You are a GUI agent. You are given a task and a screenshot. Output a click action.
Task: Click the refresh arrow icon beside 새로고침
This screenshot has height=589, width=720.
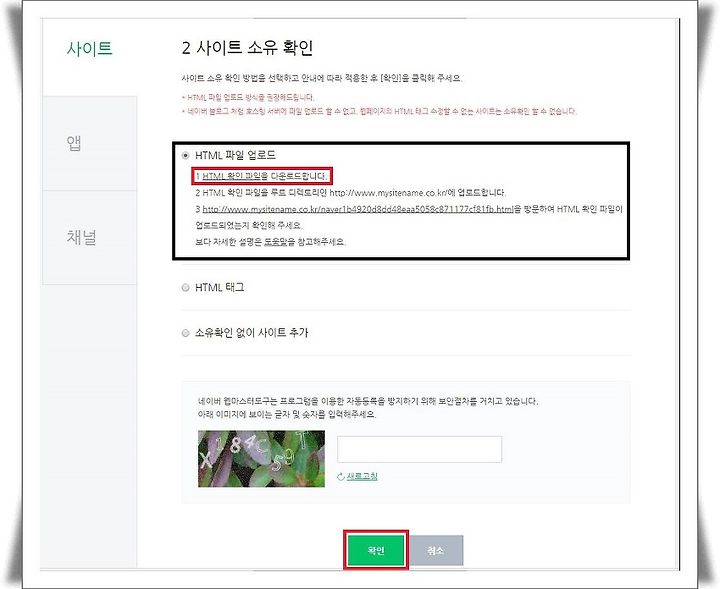tap(341, 477)
